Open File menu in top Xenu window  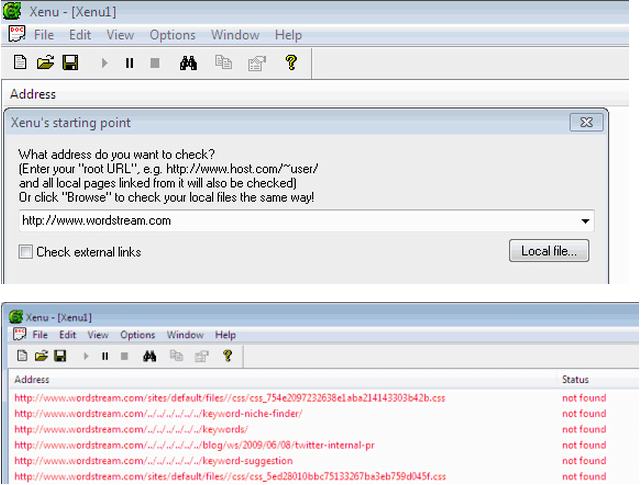click(x=44, y=35)
